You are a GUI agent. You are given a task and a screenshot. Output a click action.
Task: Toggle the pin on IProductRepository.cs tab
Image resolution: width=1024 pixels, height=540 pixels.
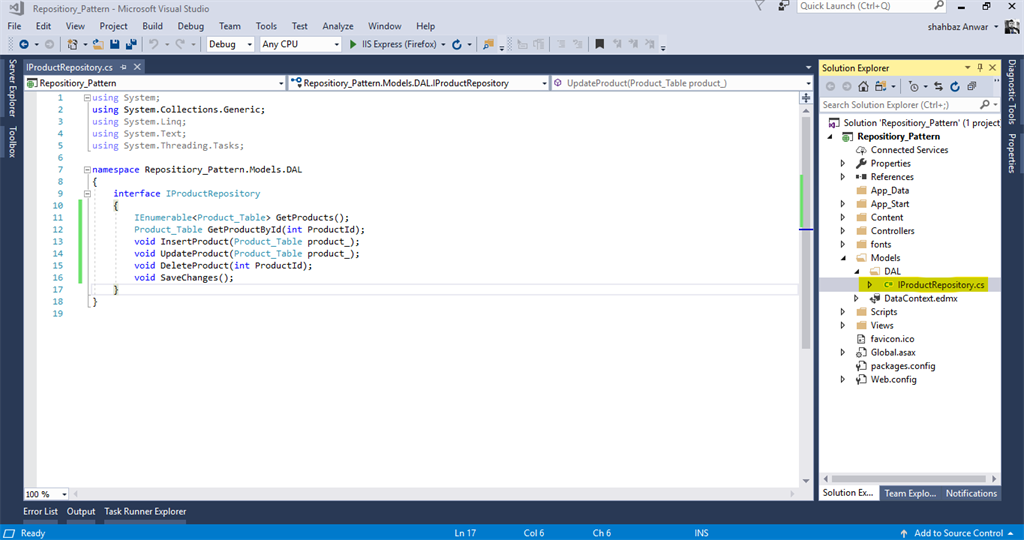123,67
